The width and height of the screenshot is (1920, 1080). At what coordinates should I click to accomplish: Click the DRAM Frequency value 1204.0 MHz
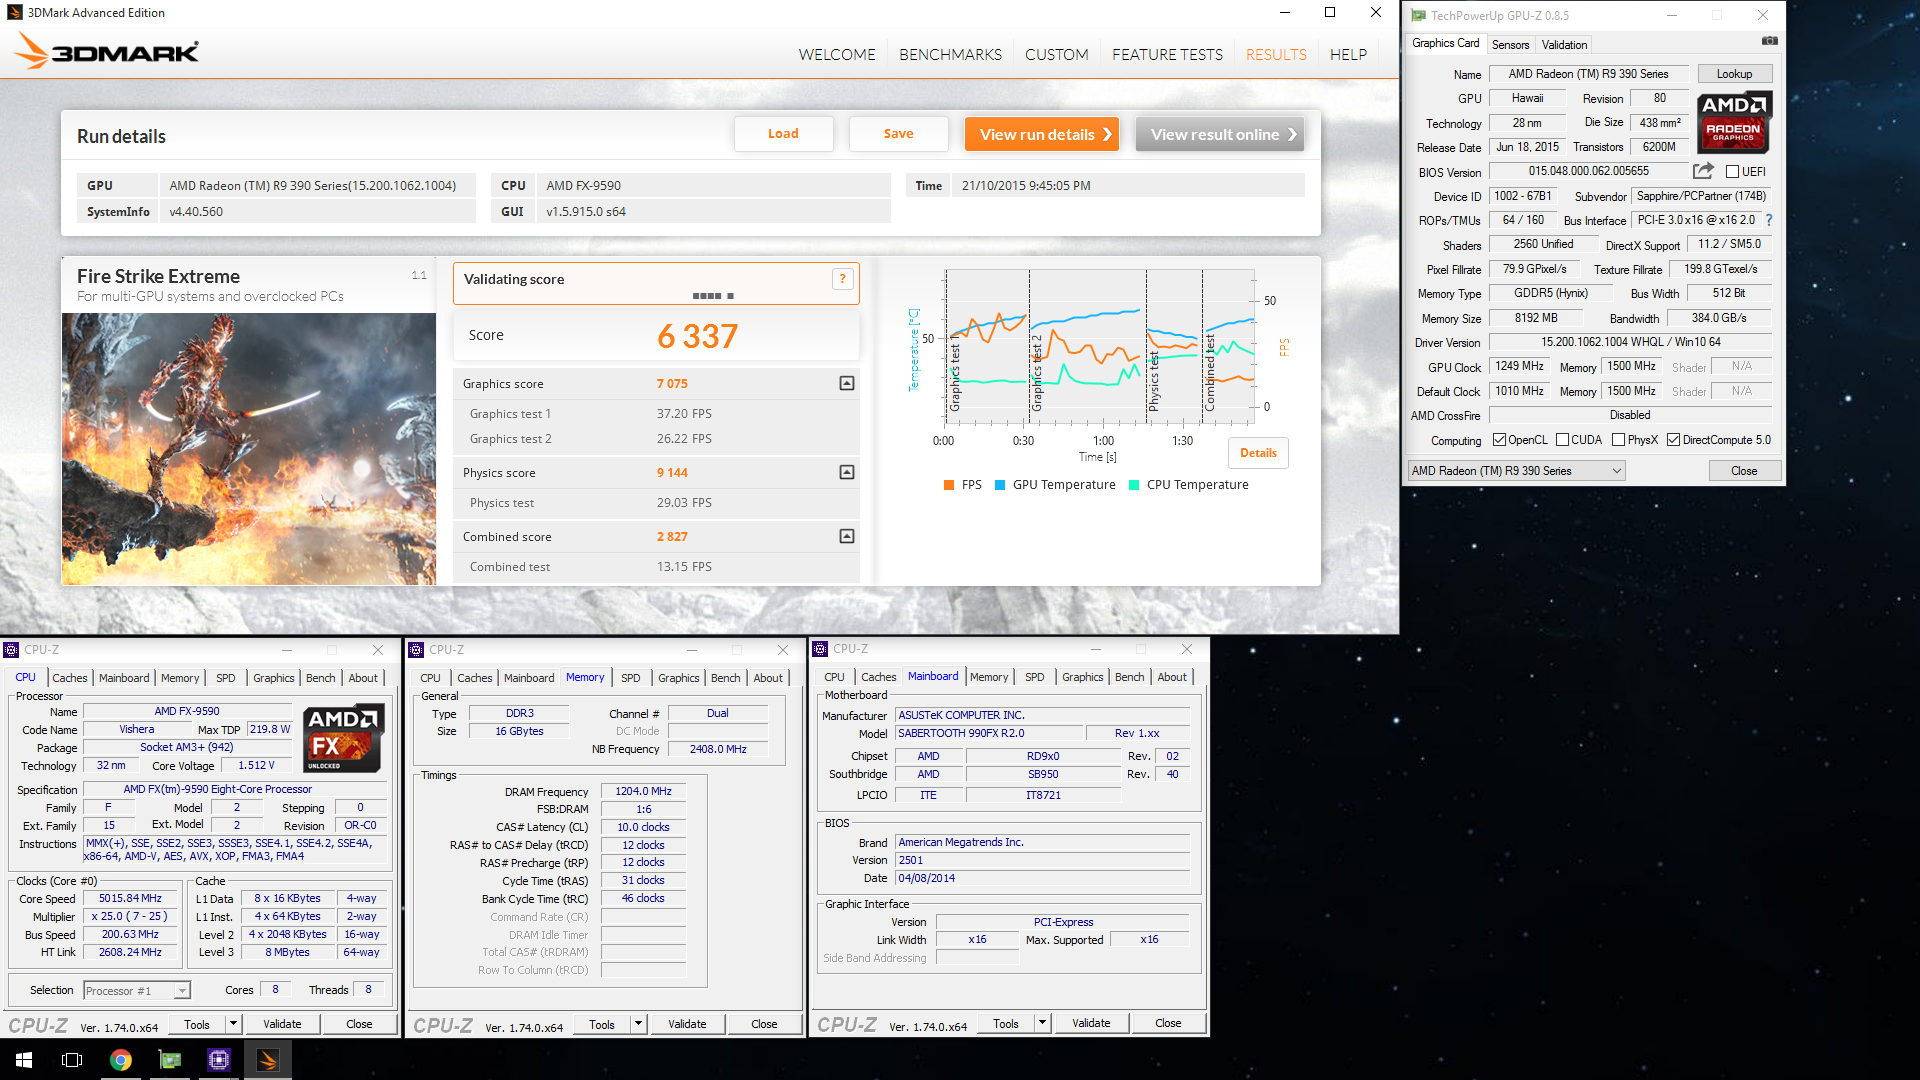pyautogui.click(x=643, y=791)
